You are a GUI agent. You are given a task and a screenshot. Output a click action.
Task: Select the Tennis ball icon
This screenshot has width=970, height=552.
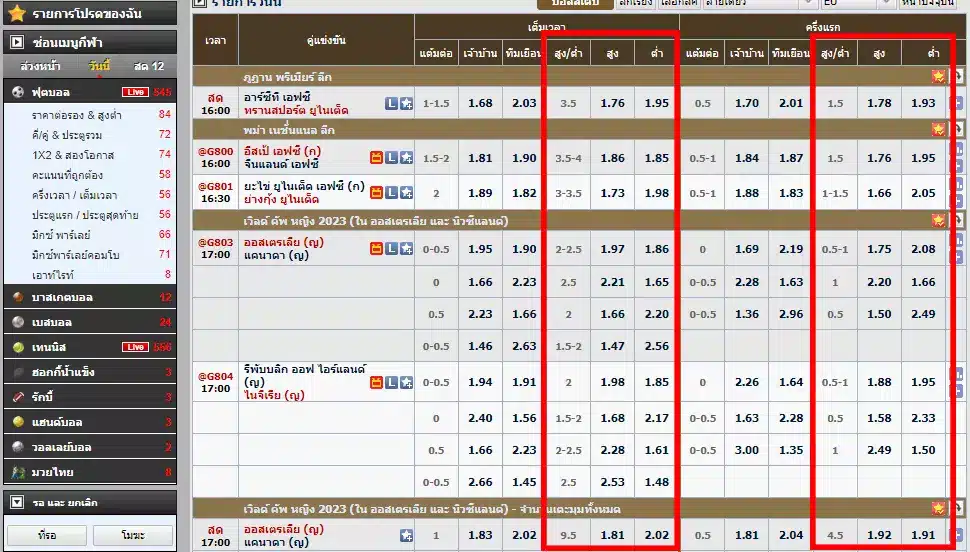(19, 347)
